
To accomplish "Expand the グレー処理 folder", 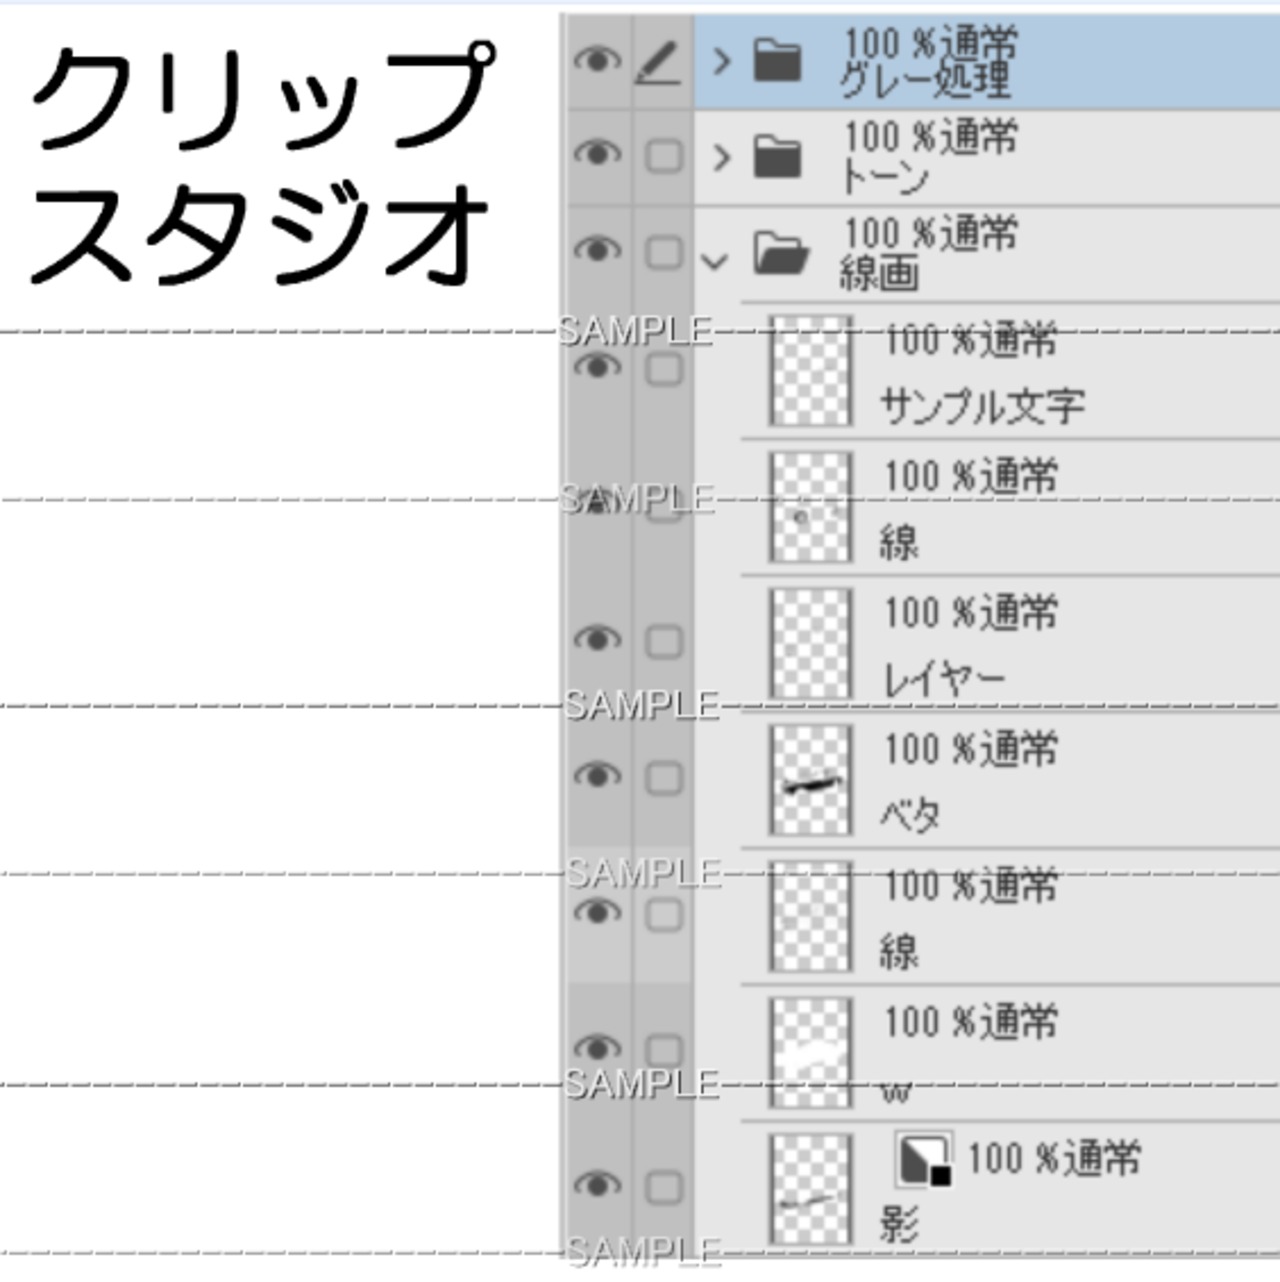I will click(x=721, y=62).
